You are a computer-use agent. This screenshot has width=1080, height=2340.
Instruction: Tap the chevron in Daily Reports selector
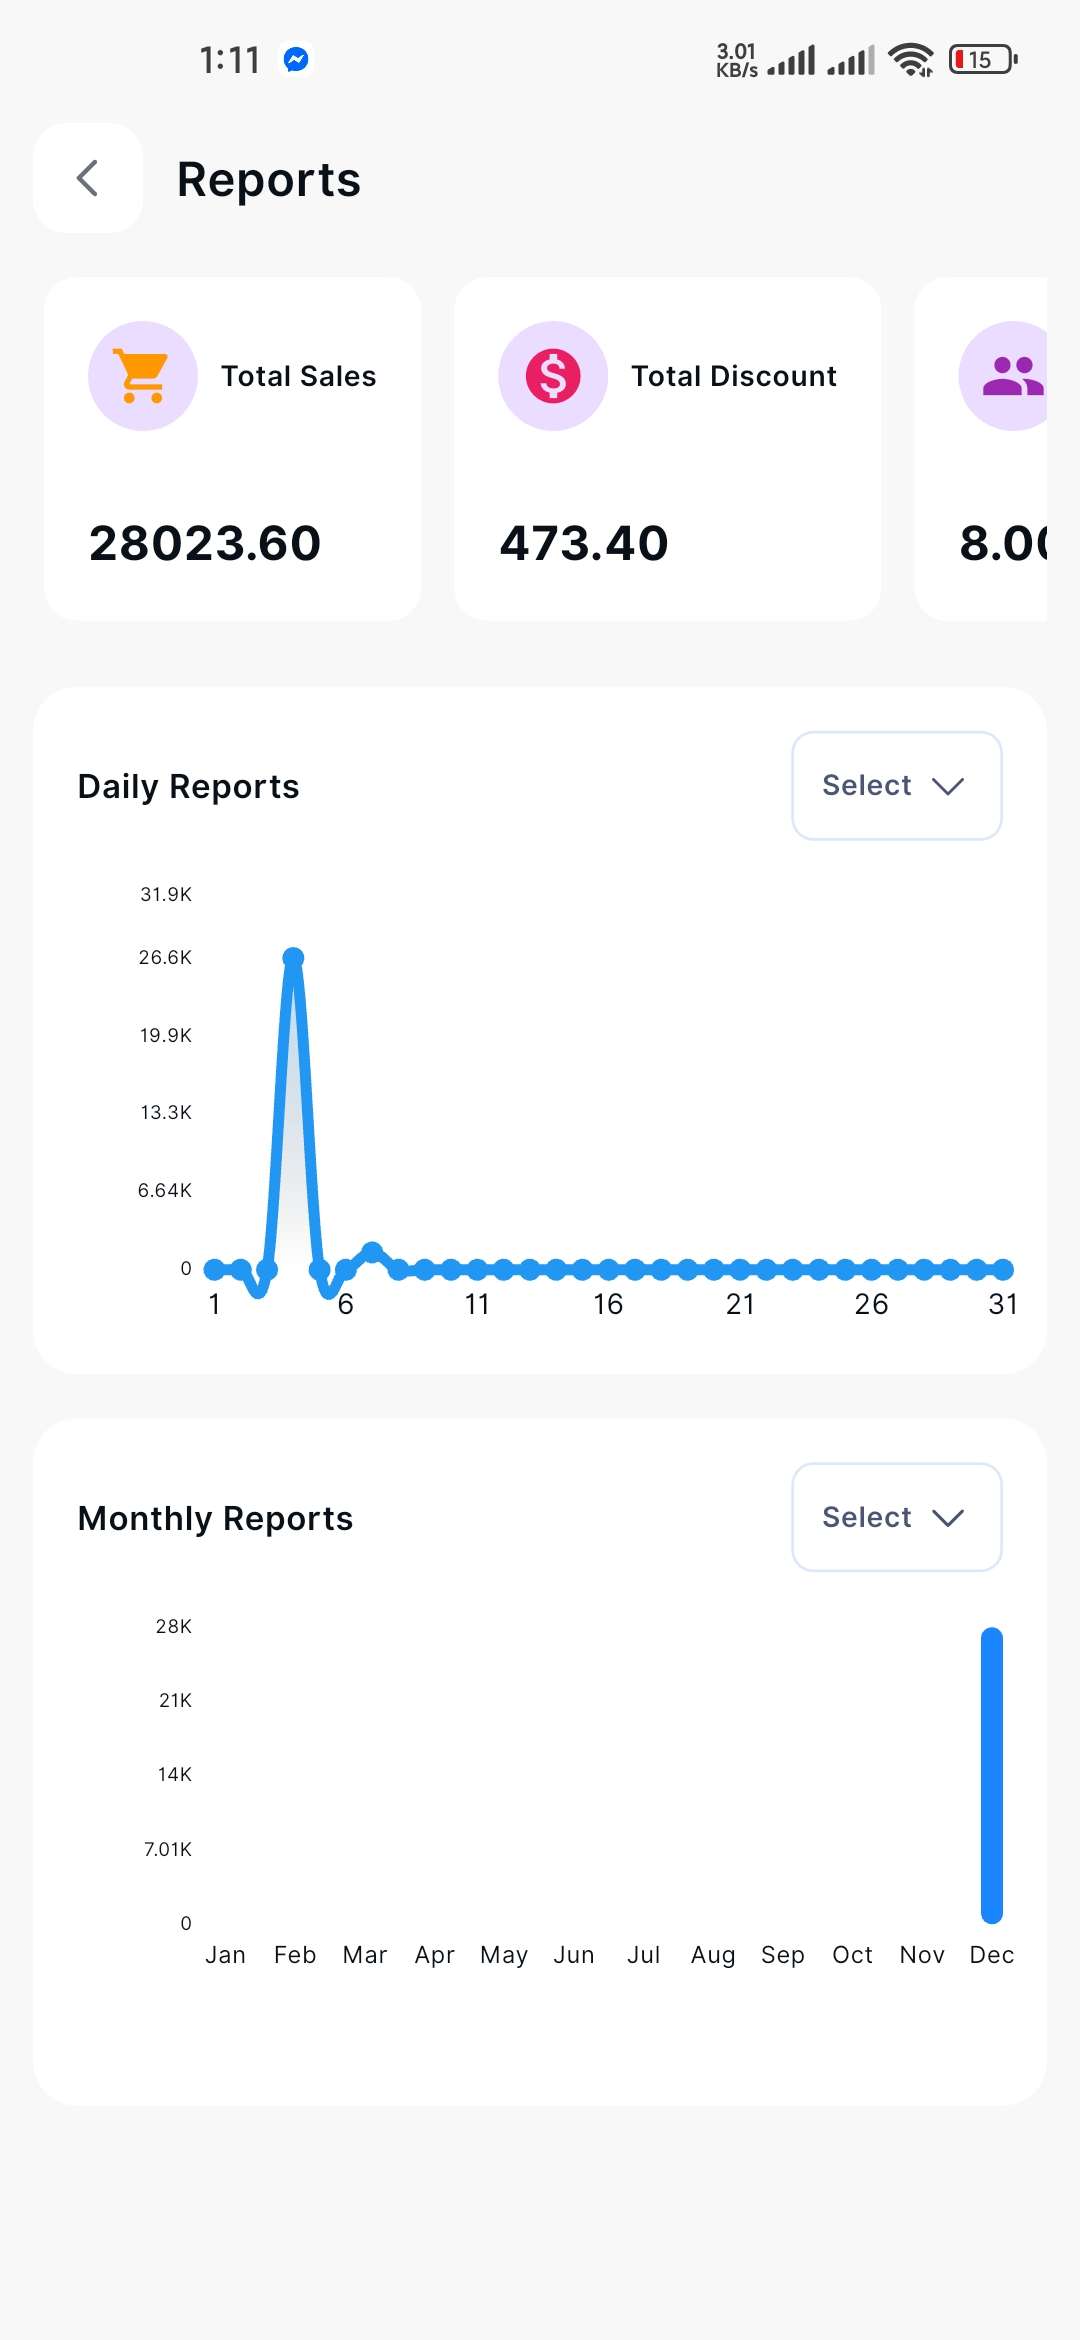(948, 787)
